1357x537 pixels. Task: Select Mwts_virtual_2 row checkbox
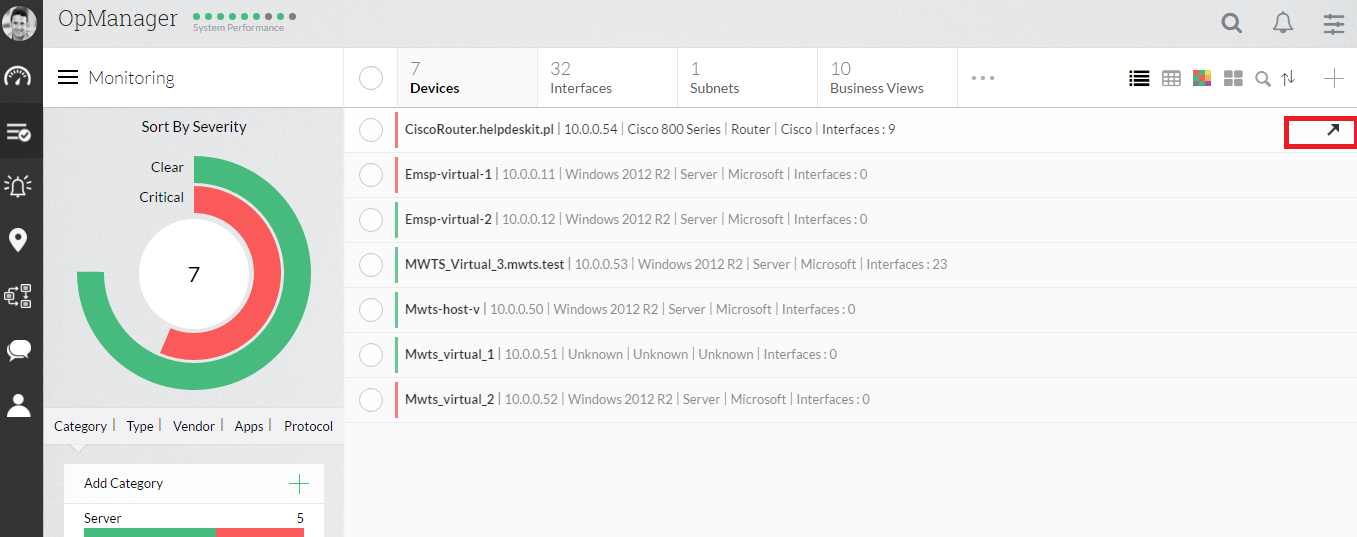[x=371, y=400]
